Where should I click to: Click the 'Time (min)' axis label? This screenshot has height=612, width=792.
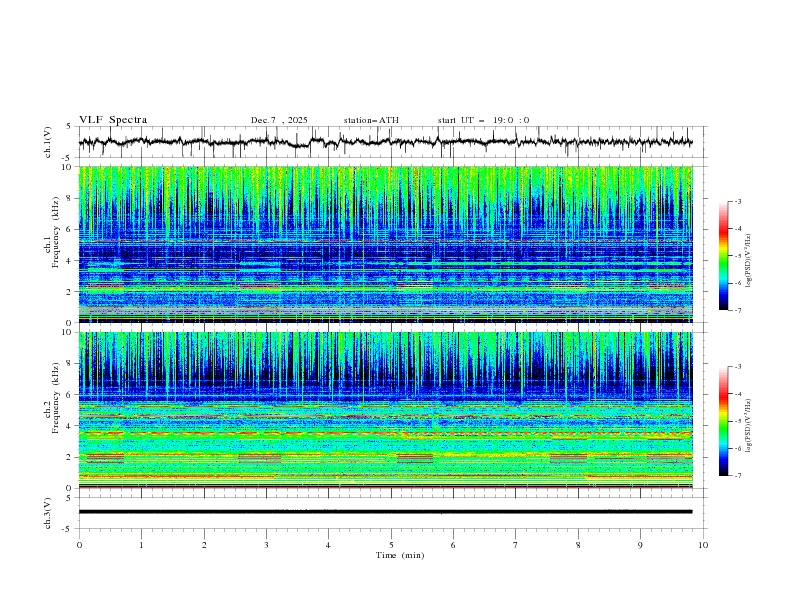click(x=400, y=555)
